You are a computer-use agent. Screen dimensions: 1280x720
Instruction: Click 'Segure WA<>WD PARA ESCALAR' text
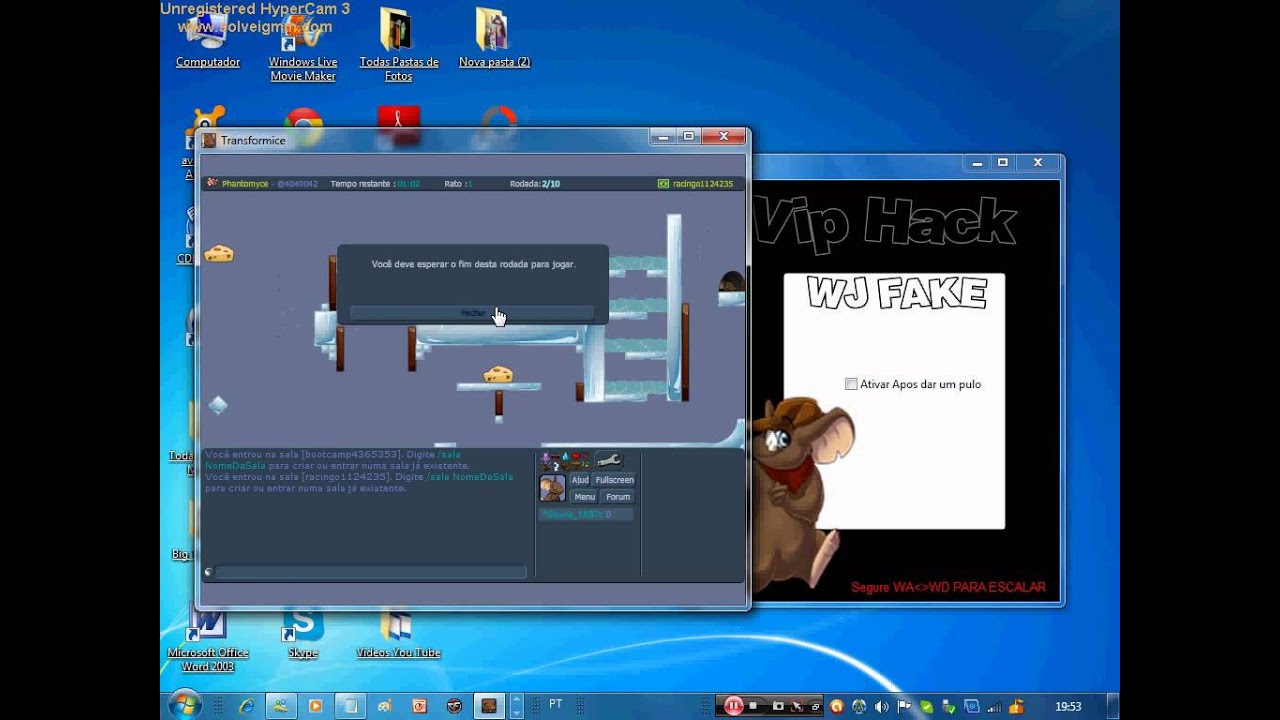(x=948, y=587)
